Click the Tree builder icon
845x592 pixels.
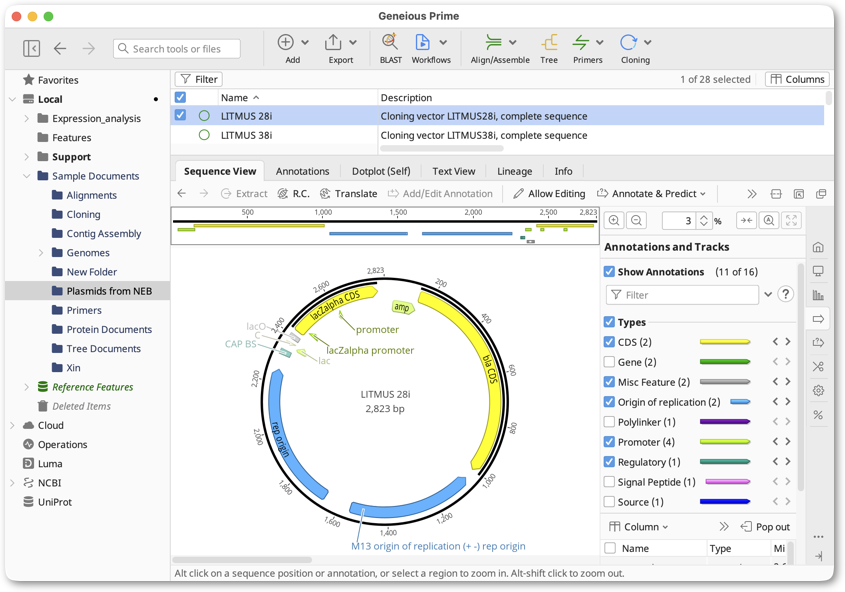549,42
